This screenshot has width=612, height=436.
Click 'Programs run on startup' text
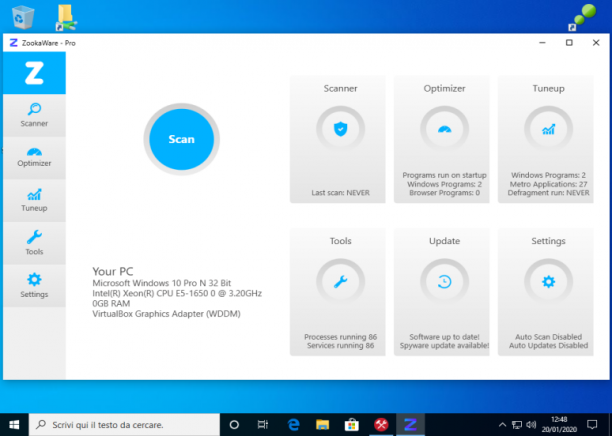point(444,175)
